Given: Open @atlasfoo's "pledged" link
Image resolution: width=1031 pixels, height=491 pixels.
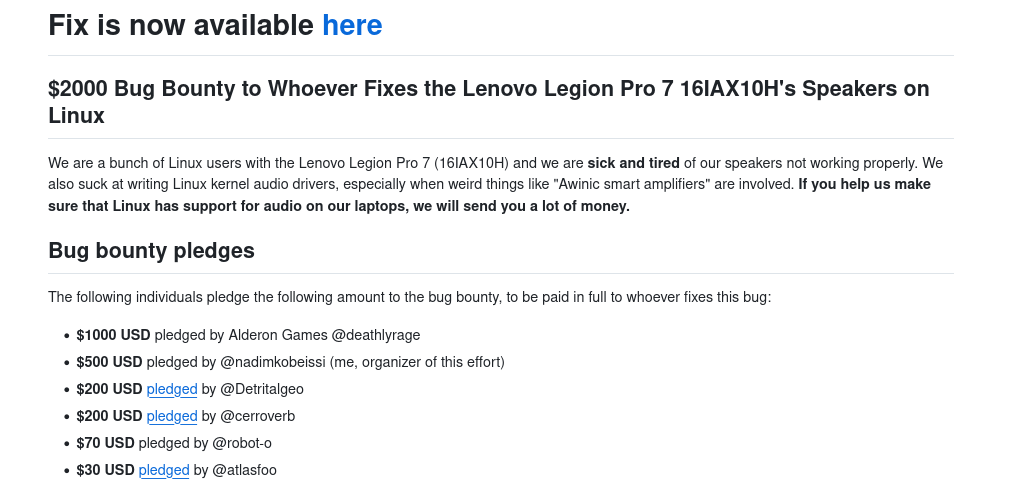Looking at the screenshot, I should pos(164,470).
